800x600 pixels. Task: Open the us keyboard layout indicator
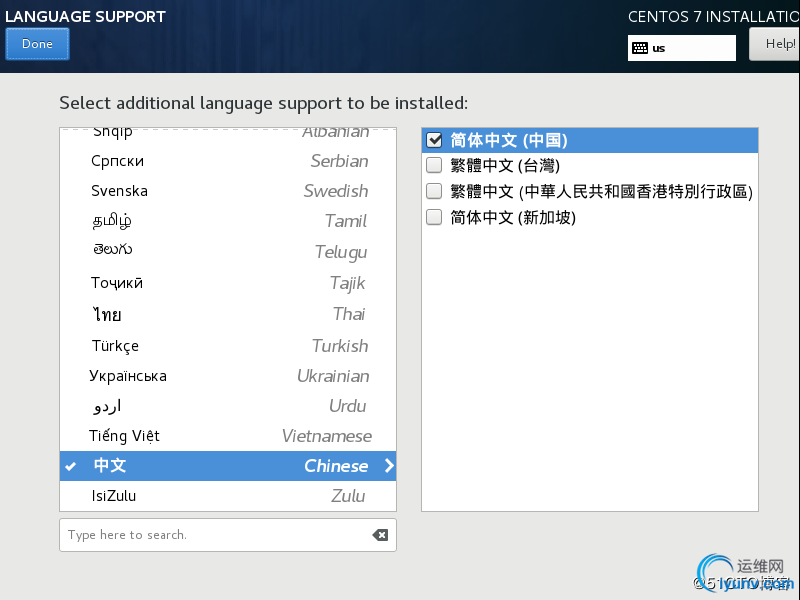coord(682,48)
